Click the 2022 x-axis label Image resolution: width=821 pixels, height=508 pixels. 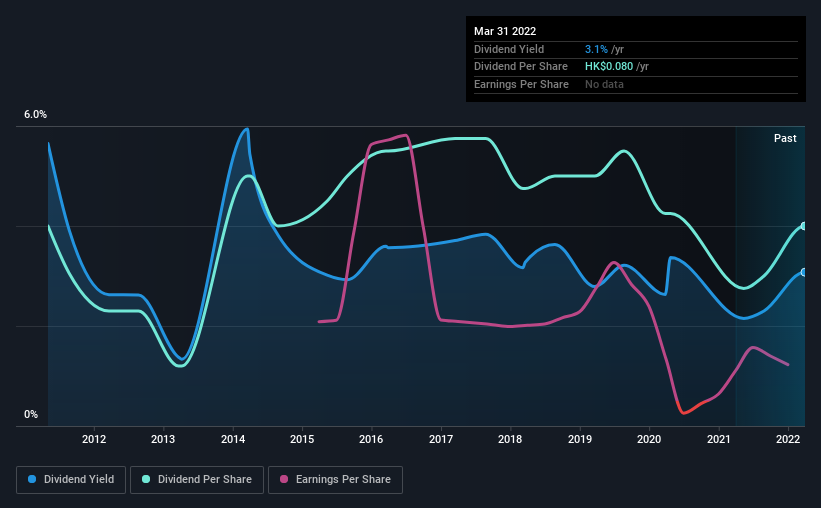[x=788, y=439]
